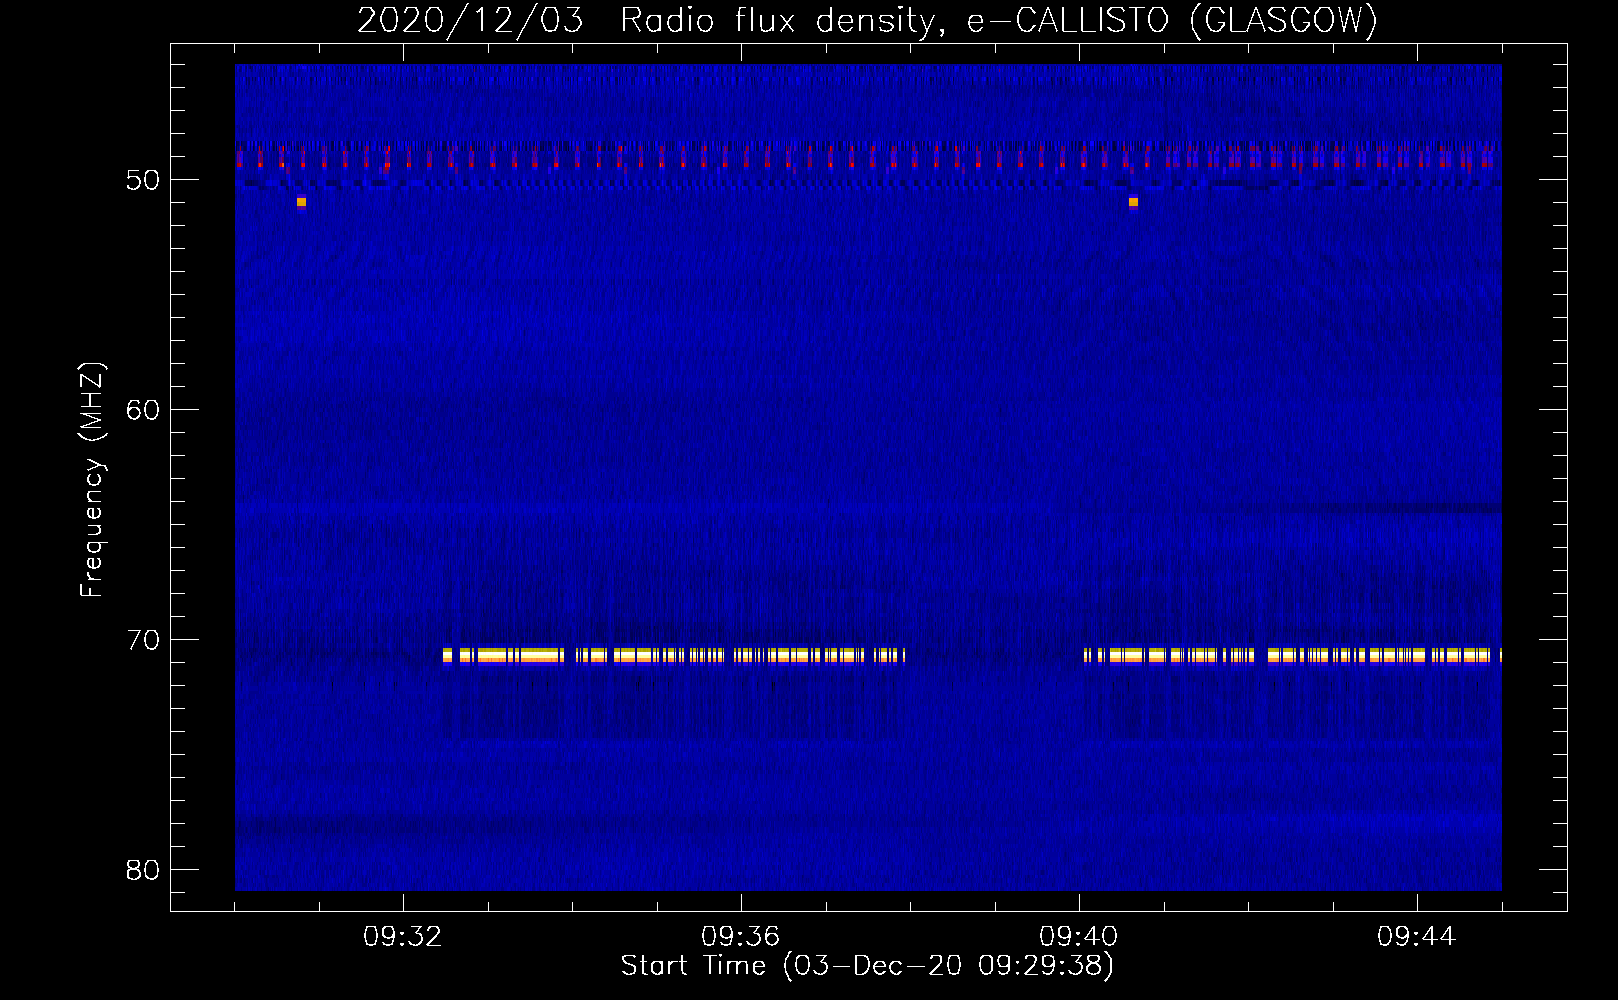
Task: Click the x-axis time label '09:40'
Action: [x=1079, y=937]
